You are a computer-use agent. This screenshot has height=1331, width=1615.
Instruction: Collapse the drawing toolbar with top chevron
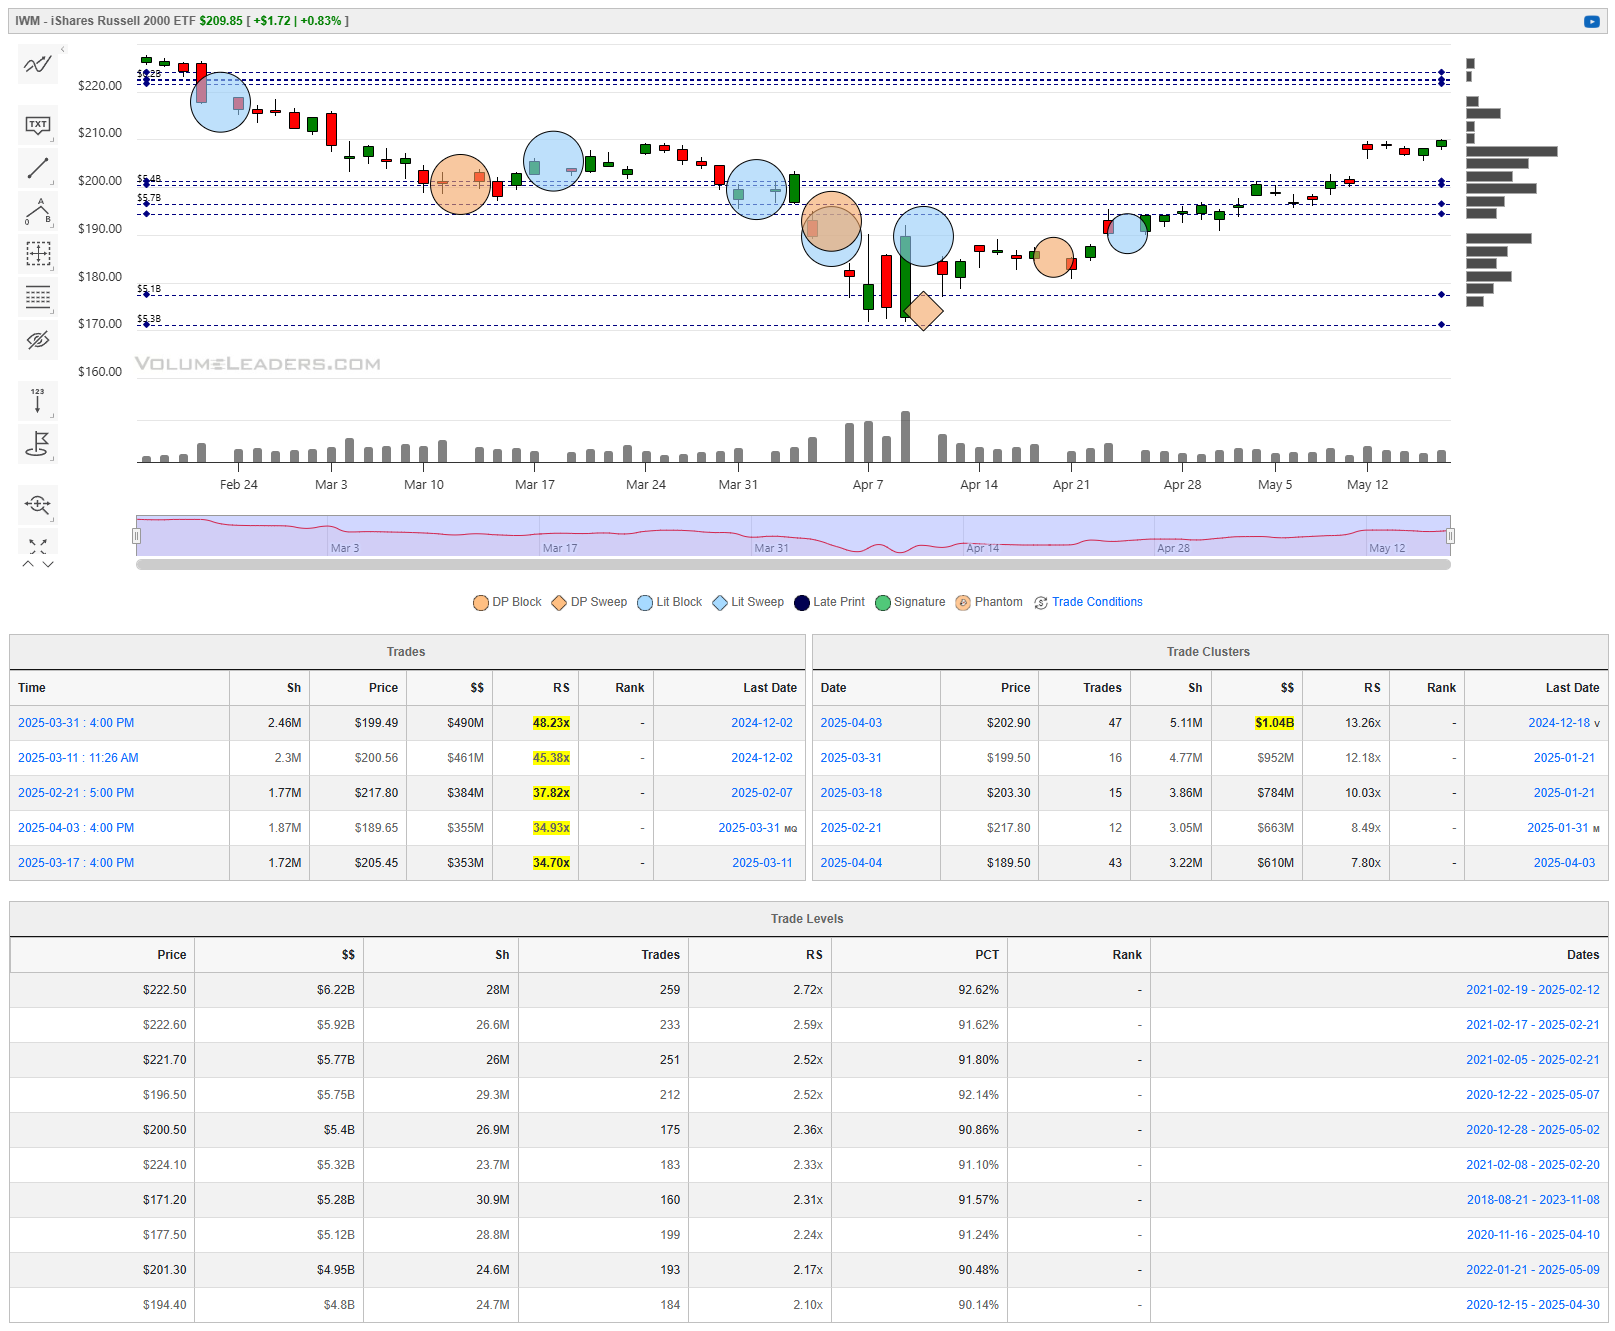click(x=62, y=49)
